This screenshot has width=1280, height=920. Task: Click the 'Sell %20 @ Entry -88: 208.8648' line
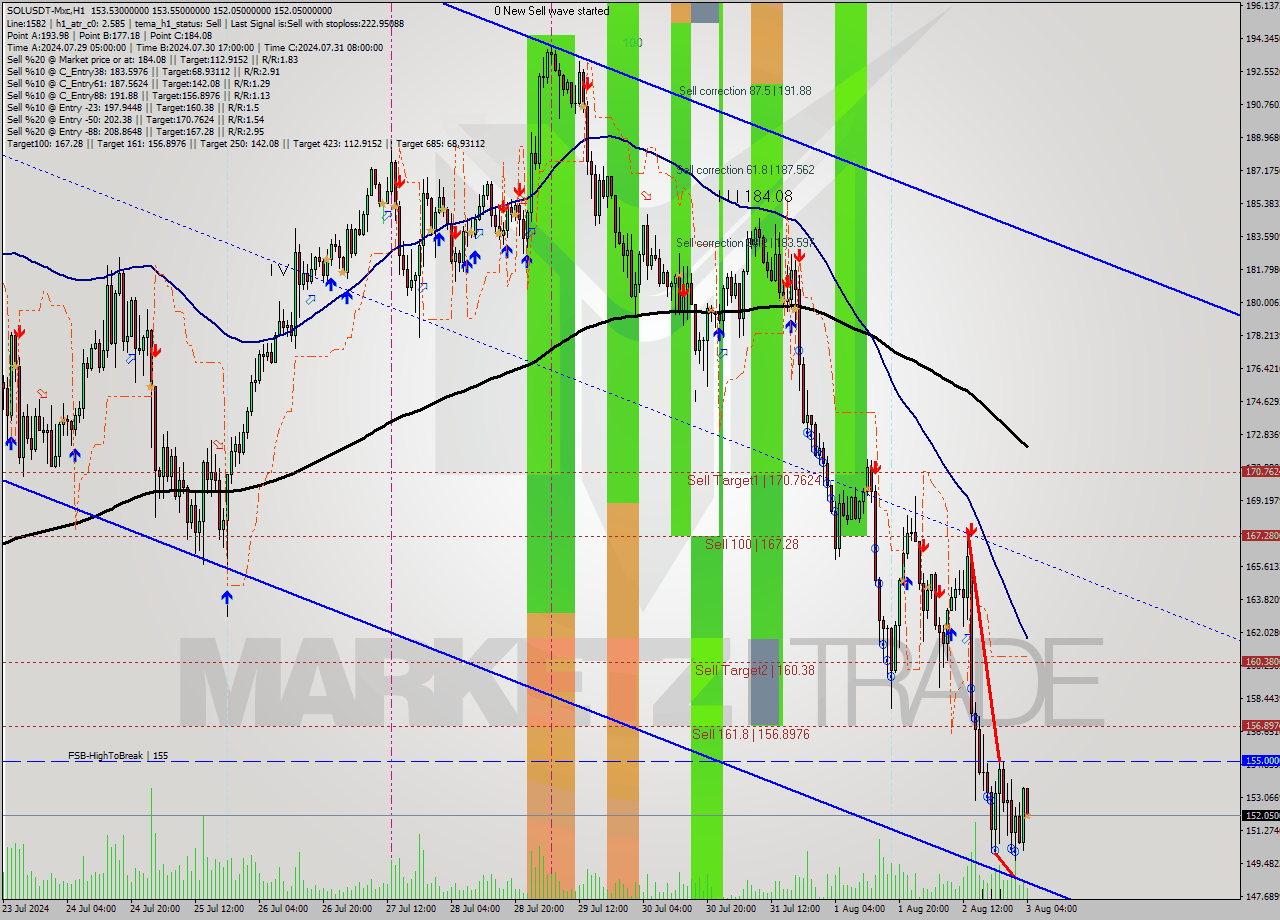[135, 131]
